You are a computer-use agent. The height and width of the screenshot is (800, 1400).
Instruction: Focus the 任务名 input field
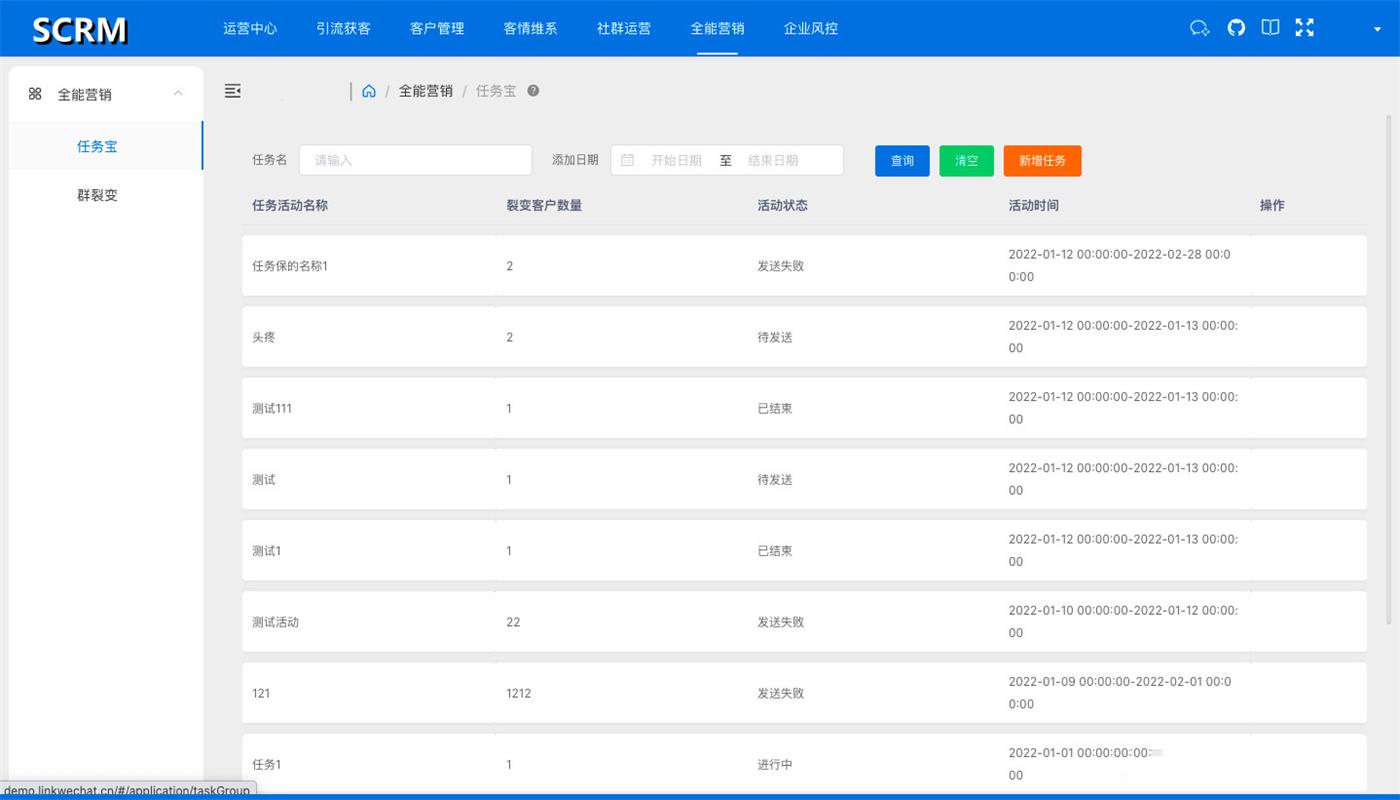(x=415, y=160)
